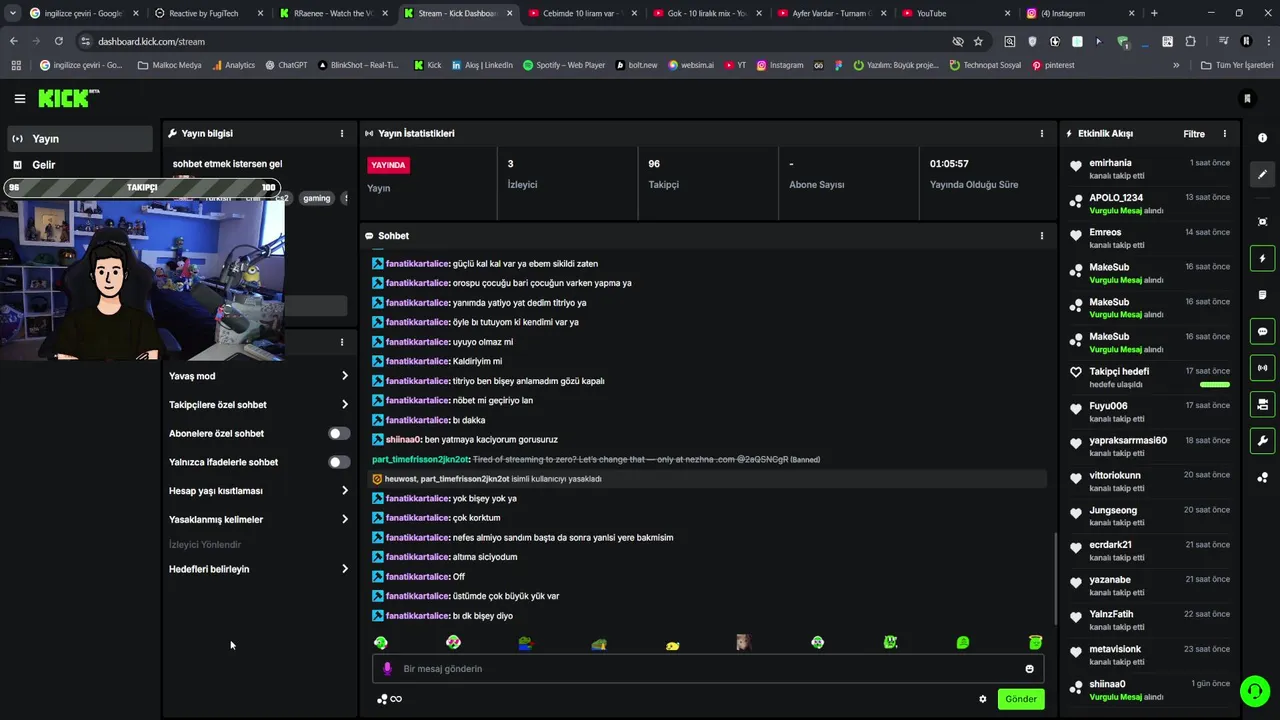Reload the page with the browser refresh button
This screenshot has height=720, width=1280.
coord(58,41)
